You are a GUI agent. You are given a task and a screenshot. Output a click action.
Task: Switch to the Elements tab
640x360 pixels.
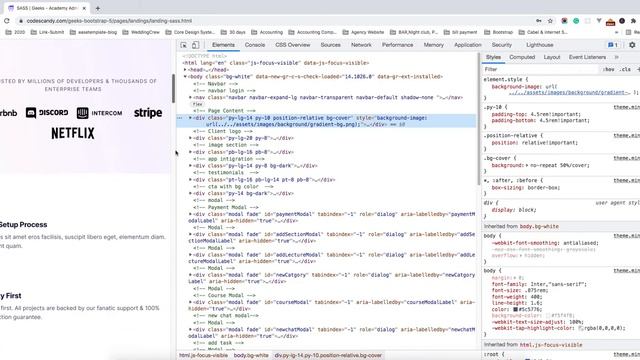223,45
